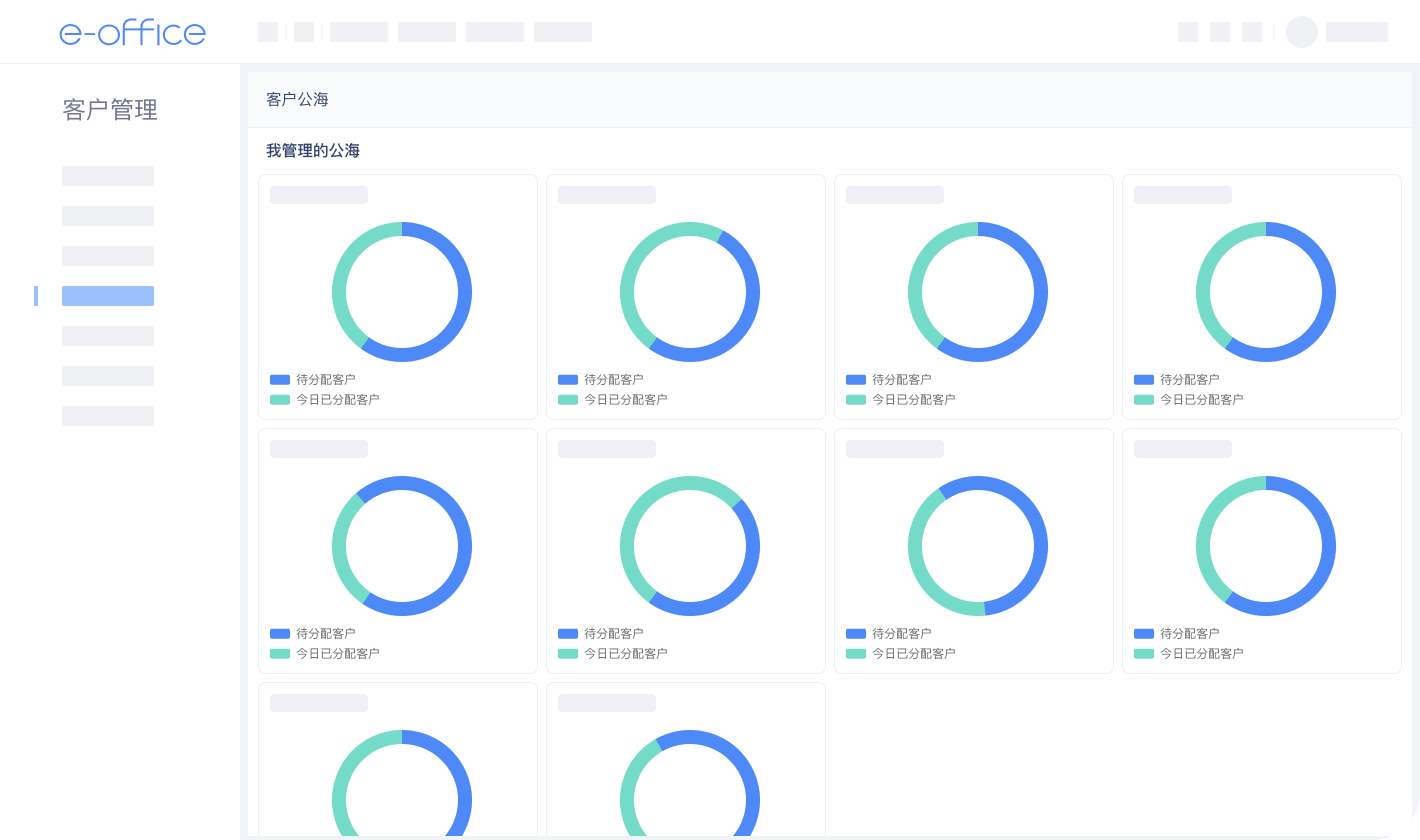The image size is (1420, 840).
Task: Open the last sidebar item under 客户管理
Action: point(108,416)
